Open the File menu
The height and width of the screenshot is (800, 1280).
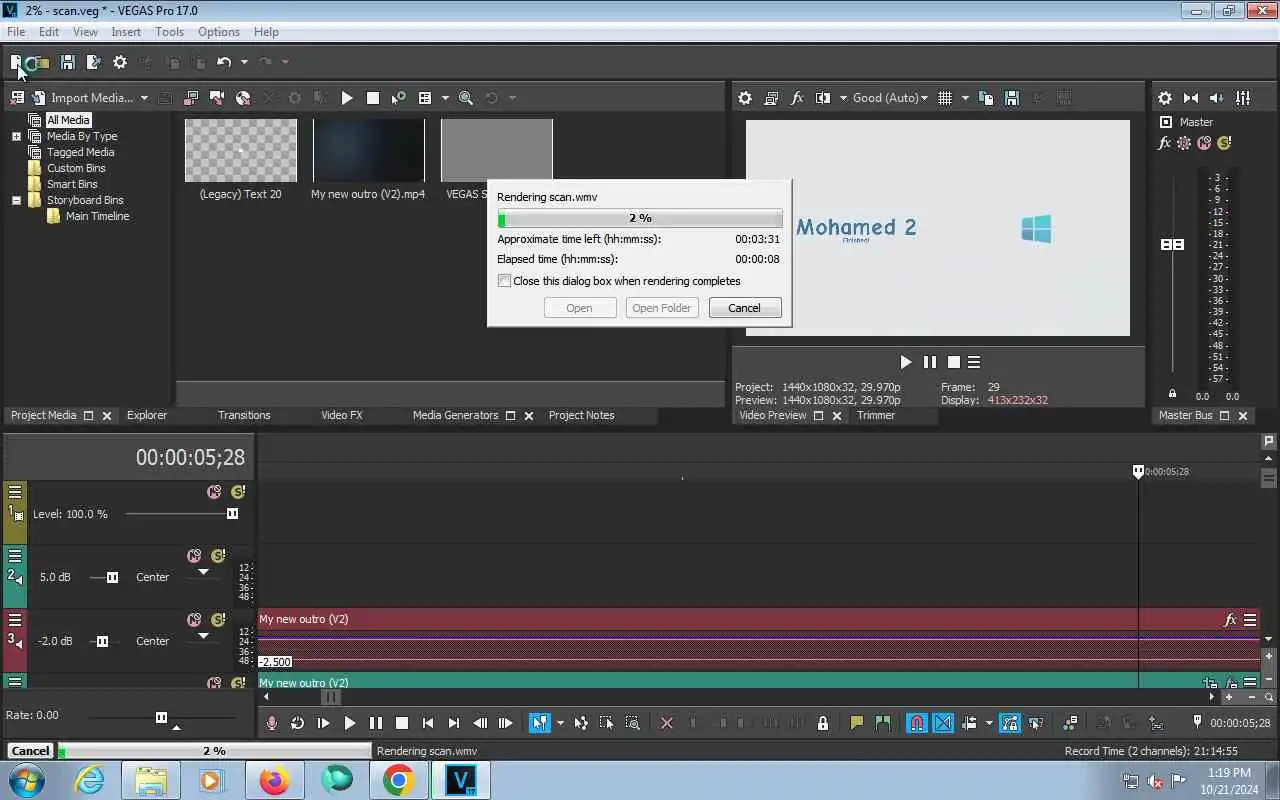pyautogui.click(x=16, y=32)
